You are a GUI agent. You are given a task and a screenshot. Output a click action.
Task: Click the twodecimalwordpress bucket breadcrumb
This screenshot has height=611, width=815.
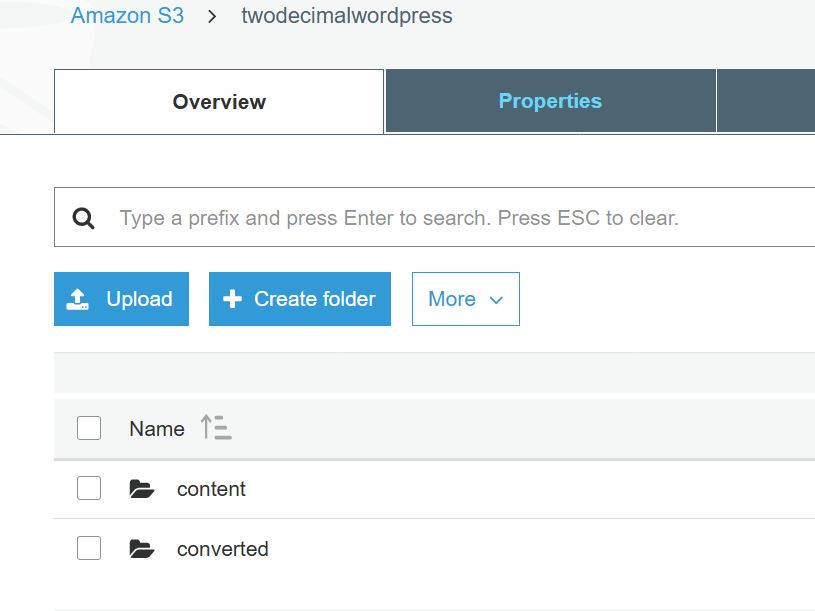tap(347, 16)
